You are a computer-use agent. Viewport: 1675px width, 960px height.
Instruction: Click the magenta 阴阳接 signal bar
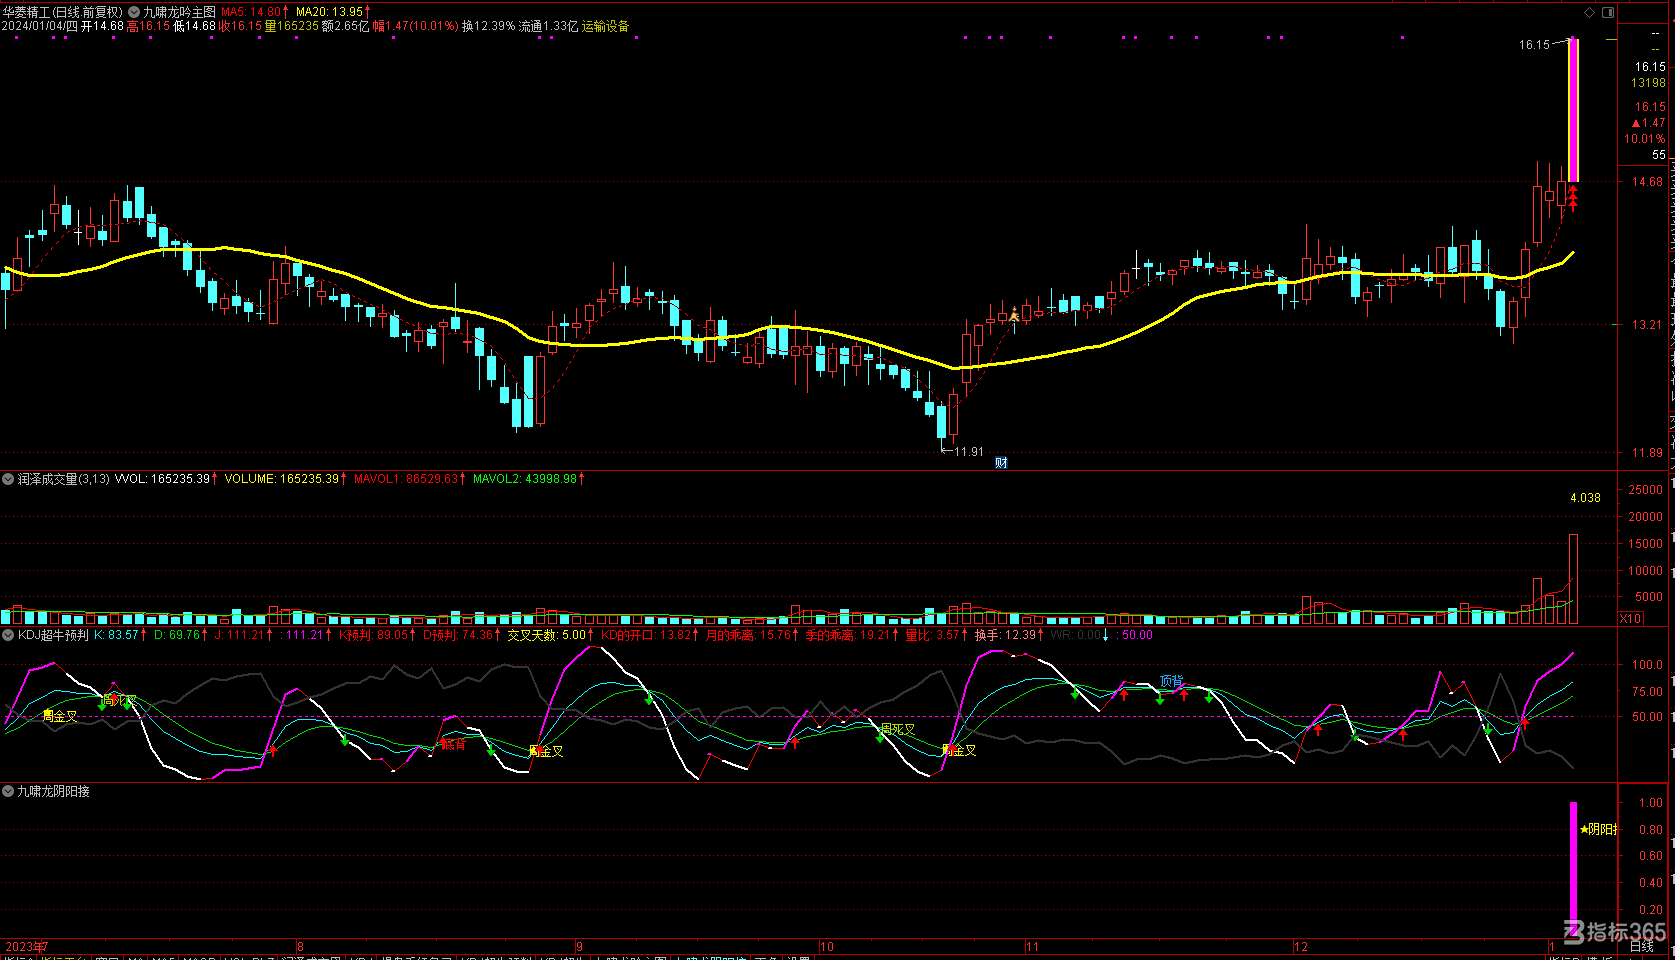[x=1573, y=870]
